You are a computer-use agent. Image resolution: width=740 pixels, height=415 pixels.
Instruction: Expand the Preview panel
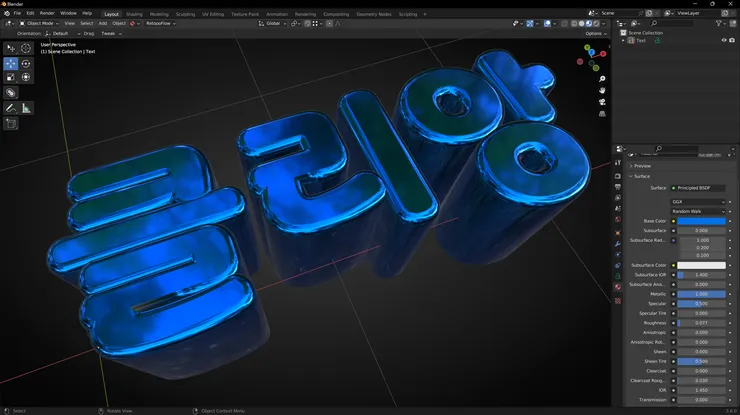coord(642,166)
